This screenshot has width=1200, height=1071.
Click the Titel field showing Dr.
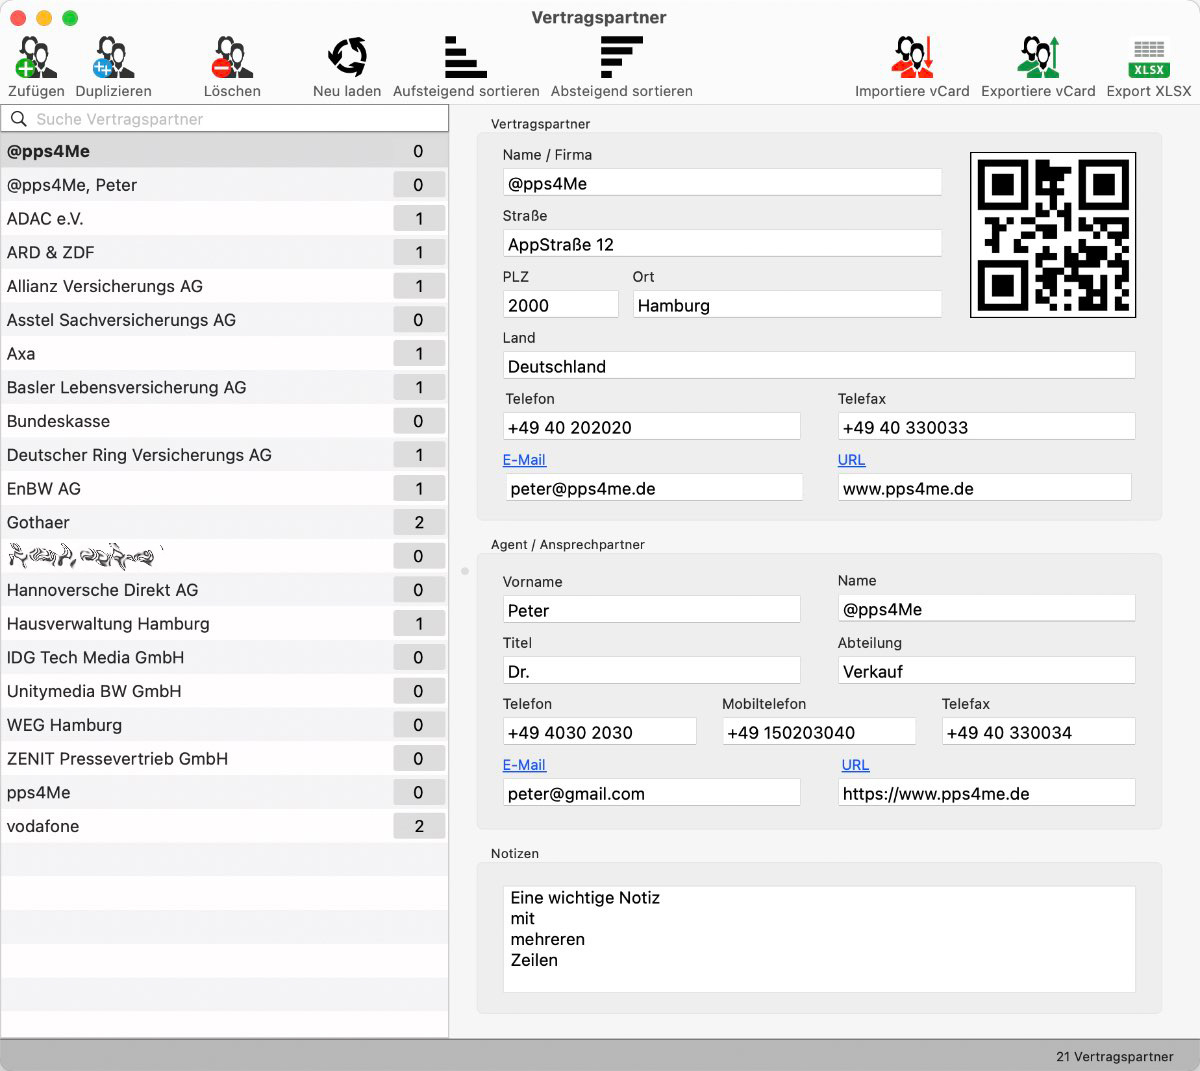pyautogui.click(x=651, y=671)
